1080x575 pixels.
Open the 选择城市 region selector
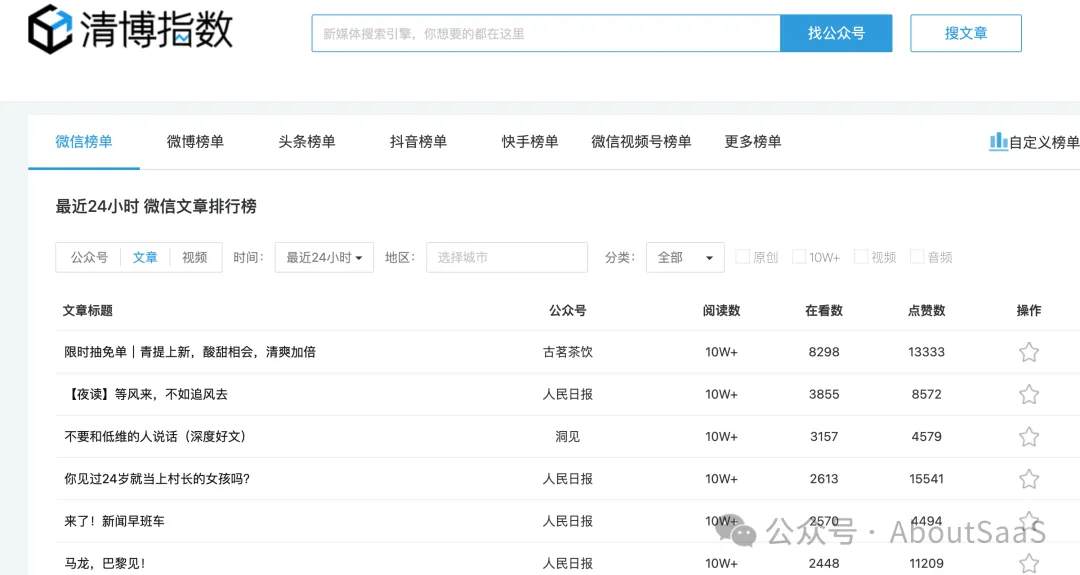click(x=506, y=257)
